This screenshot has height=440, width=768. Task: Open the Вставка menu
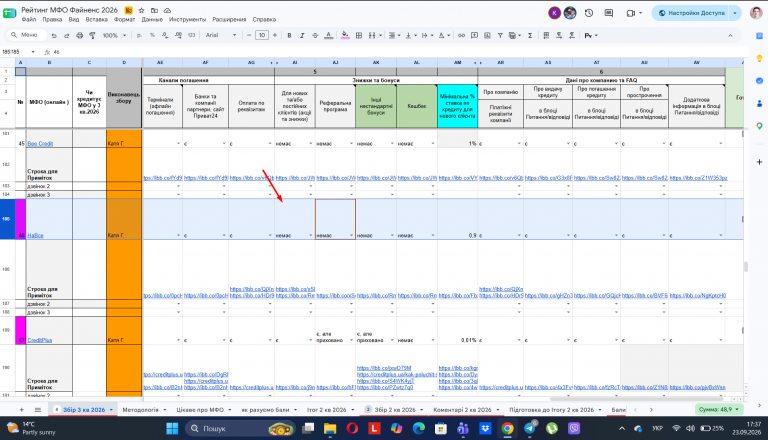pos(96,20)
